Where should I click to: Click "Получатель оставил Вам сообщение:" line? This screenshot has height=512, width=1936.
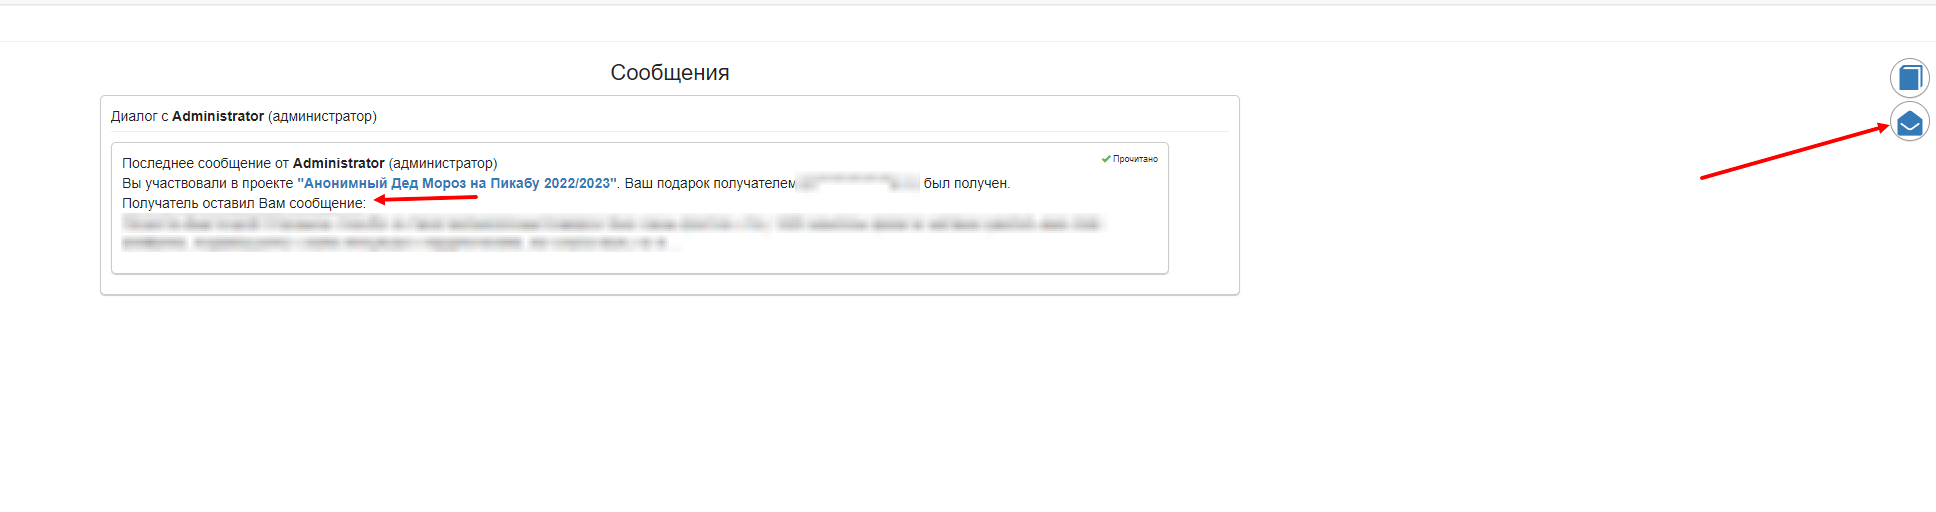click(x=244, y=203)
